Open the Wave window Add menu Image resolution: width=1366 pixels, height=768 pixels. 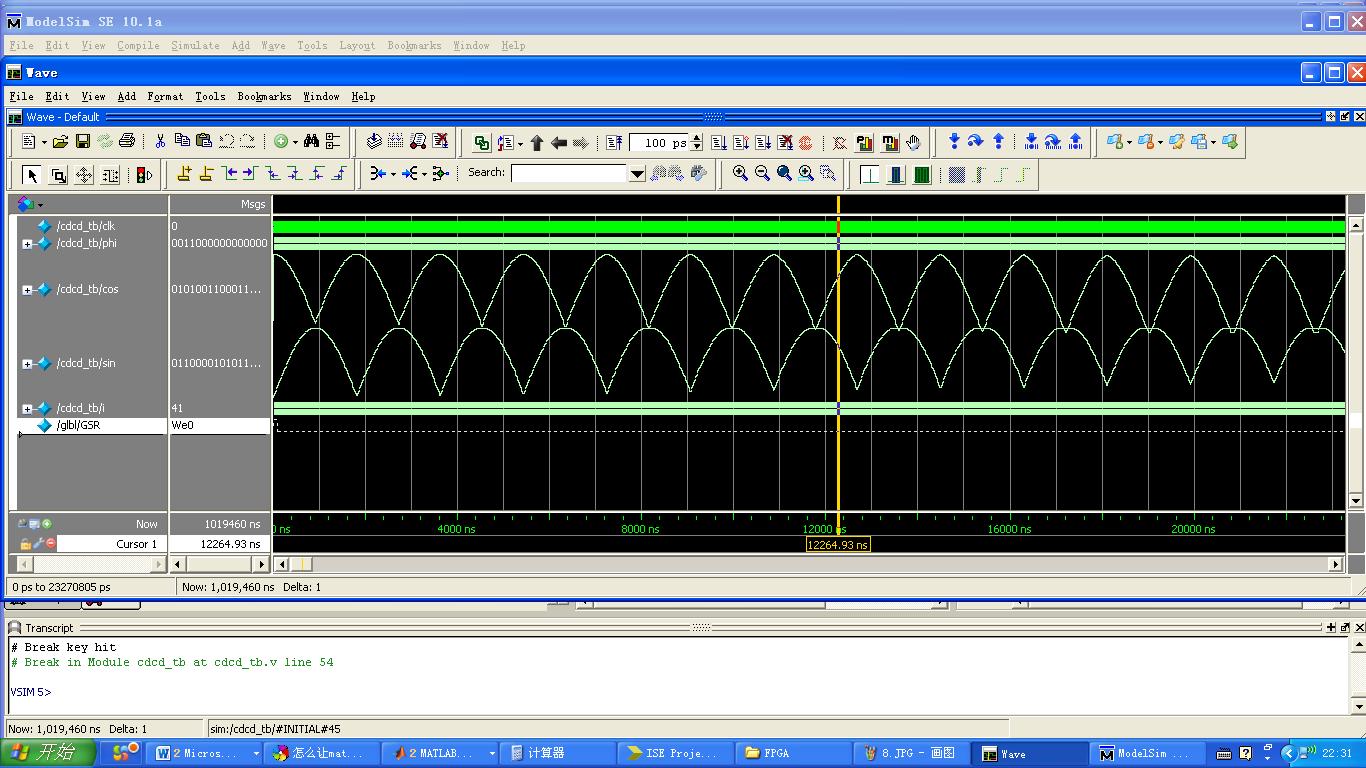(x=126, y=96)
